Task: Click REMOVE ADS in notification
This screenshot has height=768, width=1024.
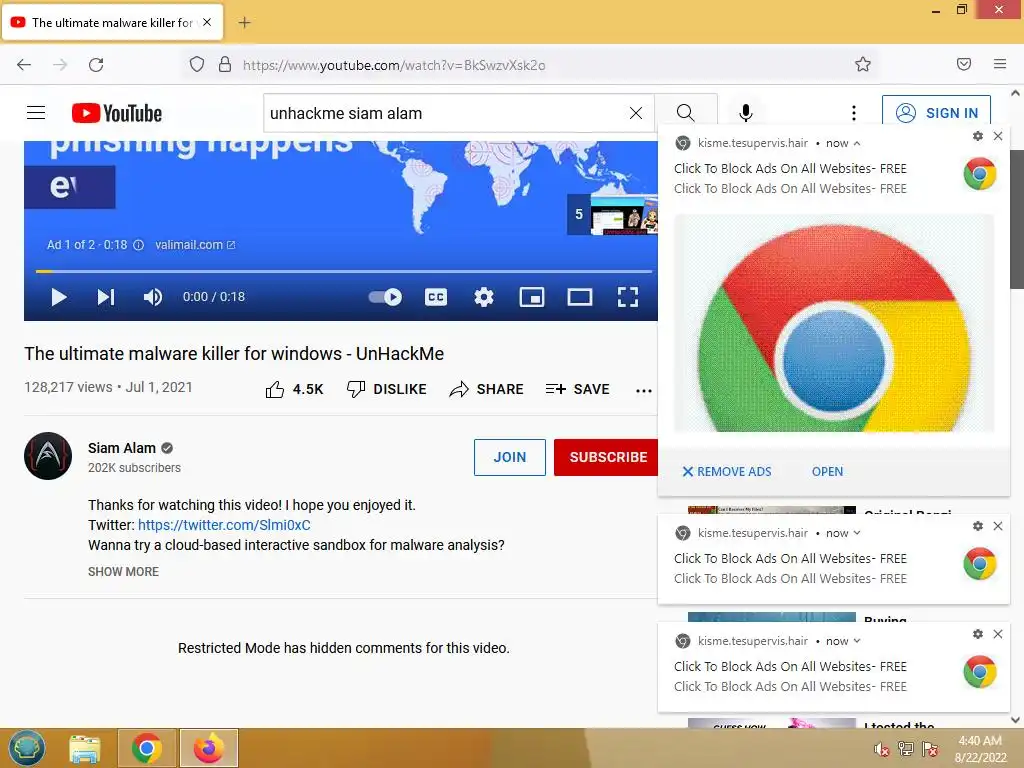Action: pyautogui.click(x=727, y=472)
